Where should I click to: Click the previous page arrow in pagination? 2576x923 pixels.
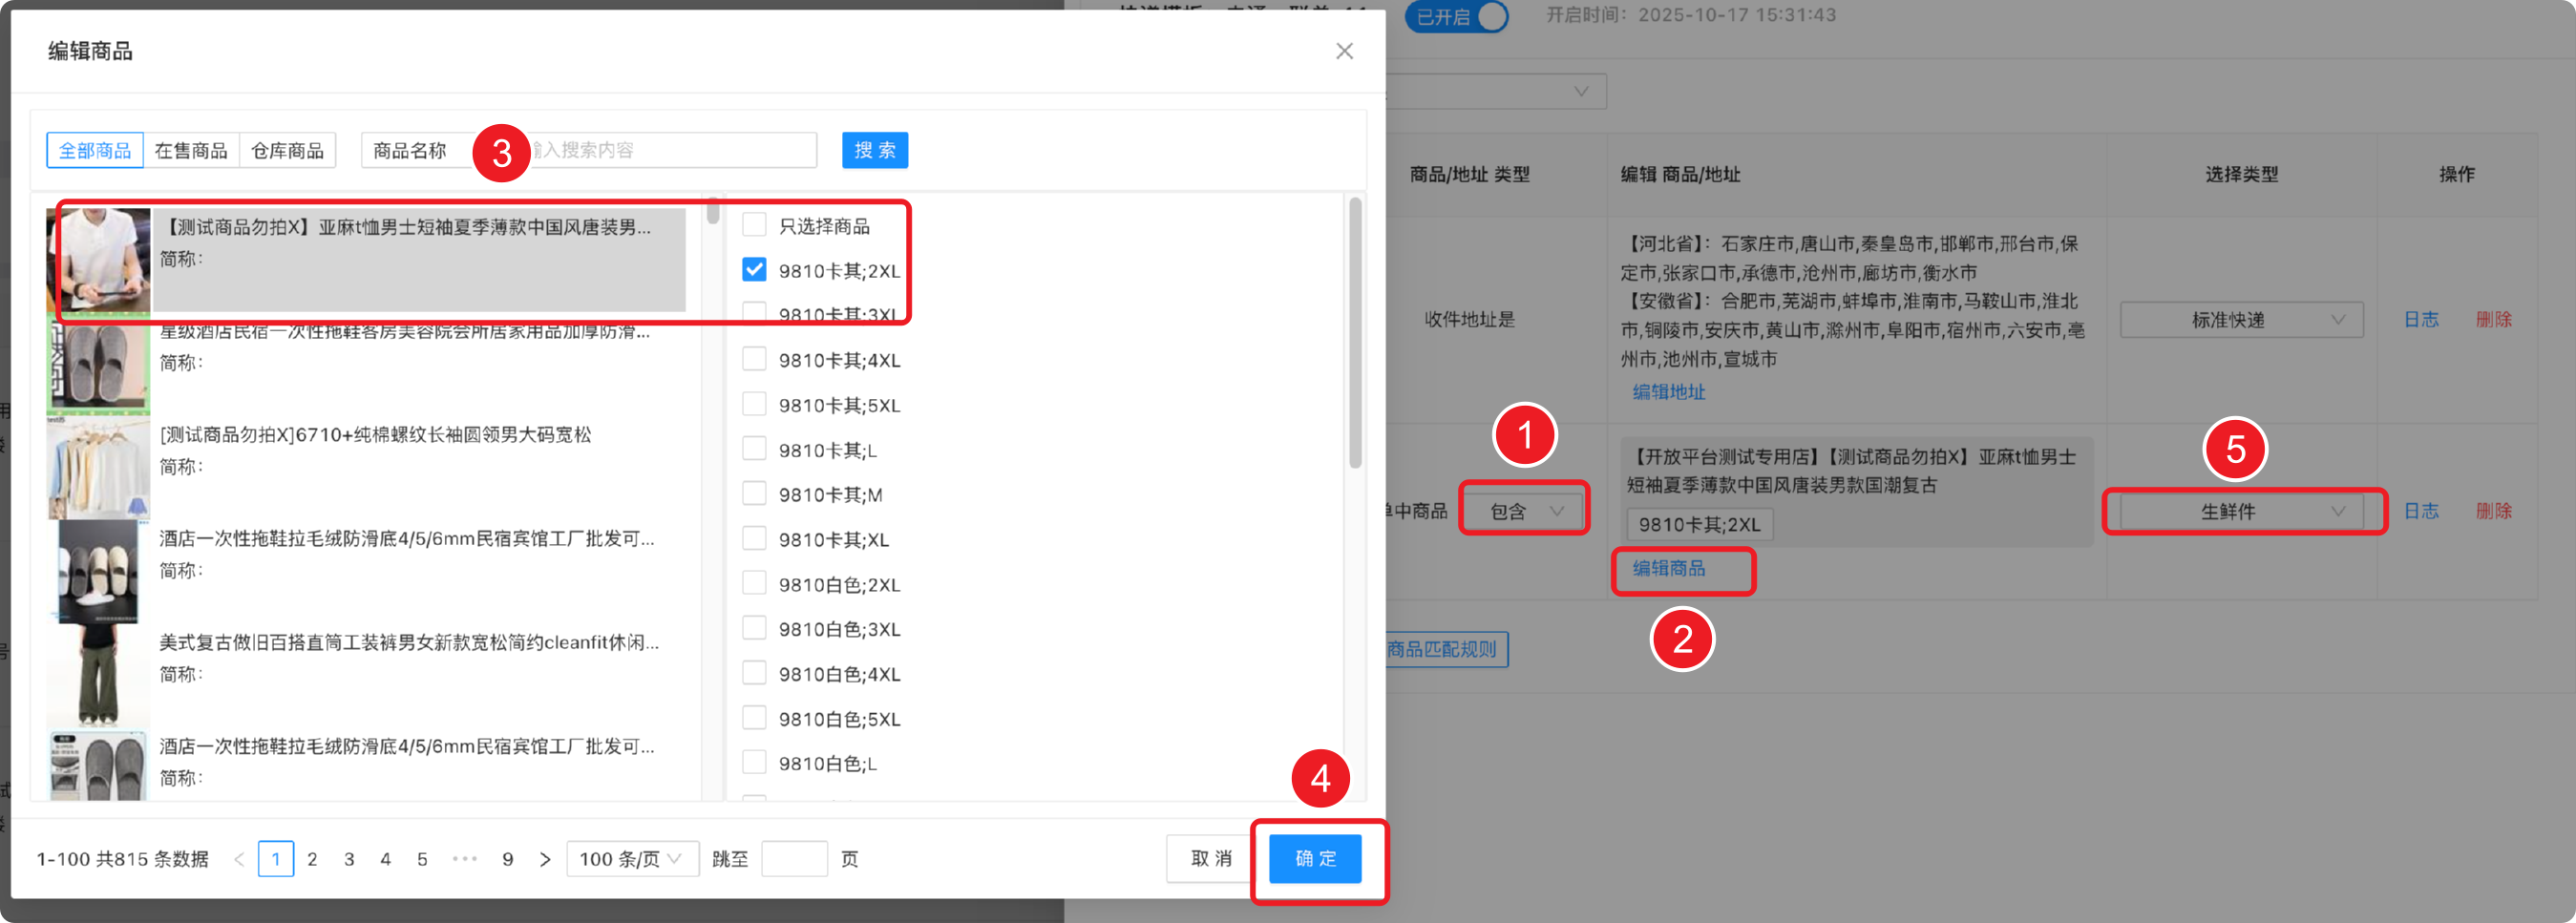tap(239, 859)
